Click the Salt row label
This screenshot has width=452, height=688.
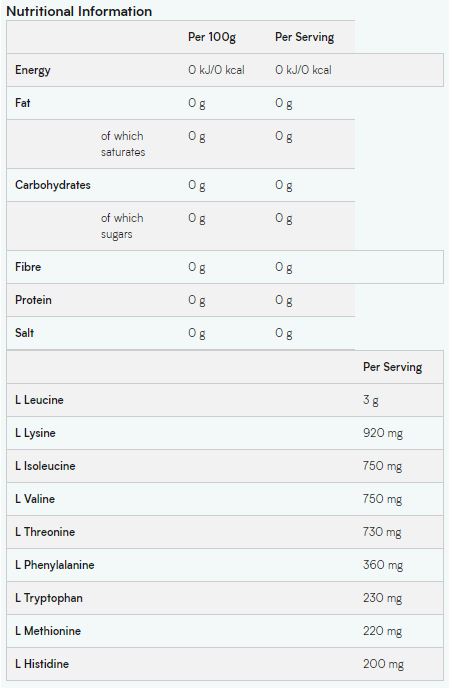point(24,333)
